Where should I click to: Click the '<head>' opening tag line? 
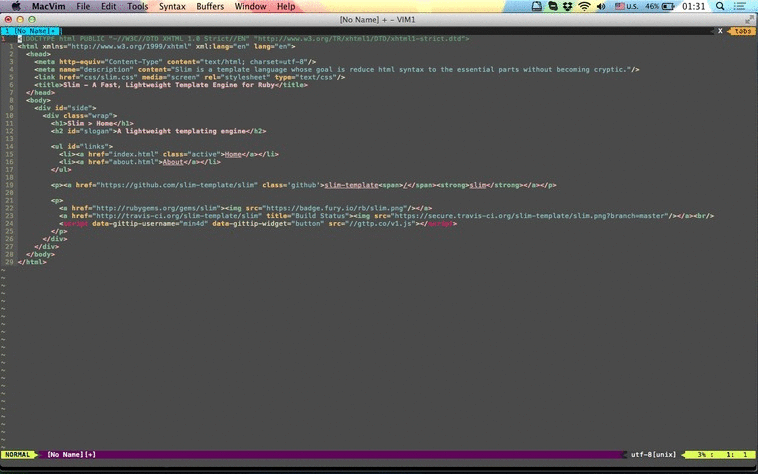[x=38, y=54]
